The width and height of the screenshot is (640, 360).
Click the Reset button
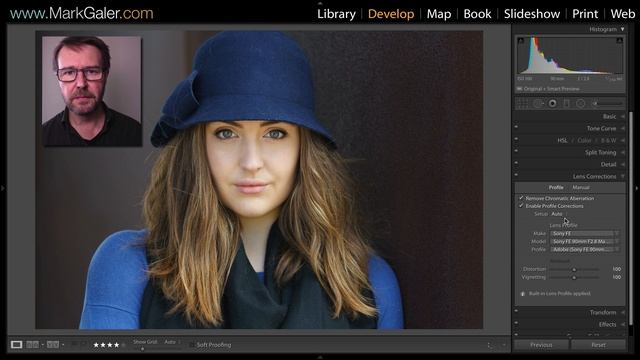pyautogui.click(x=598, y=345)
